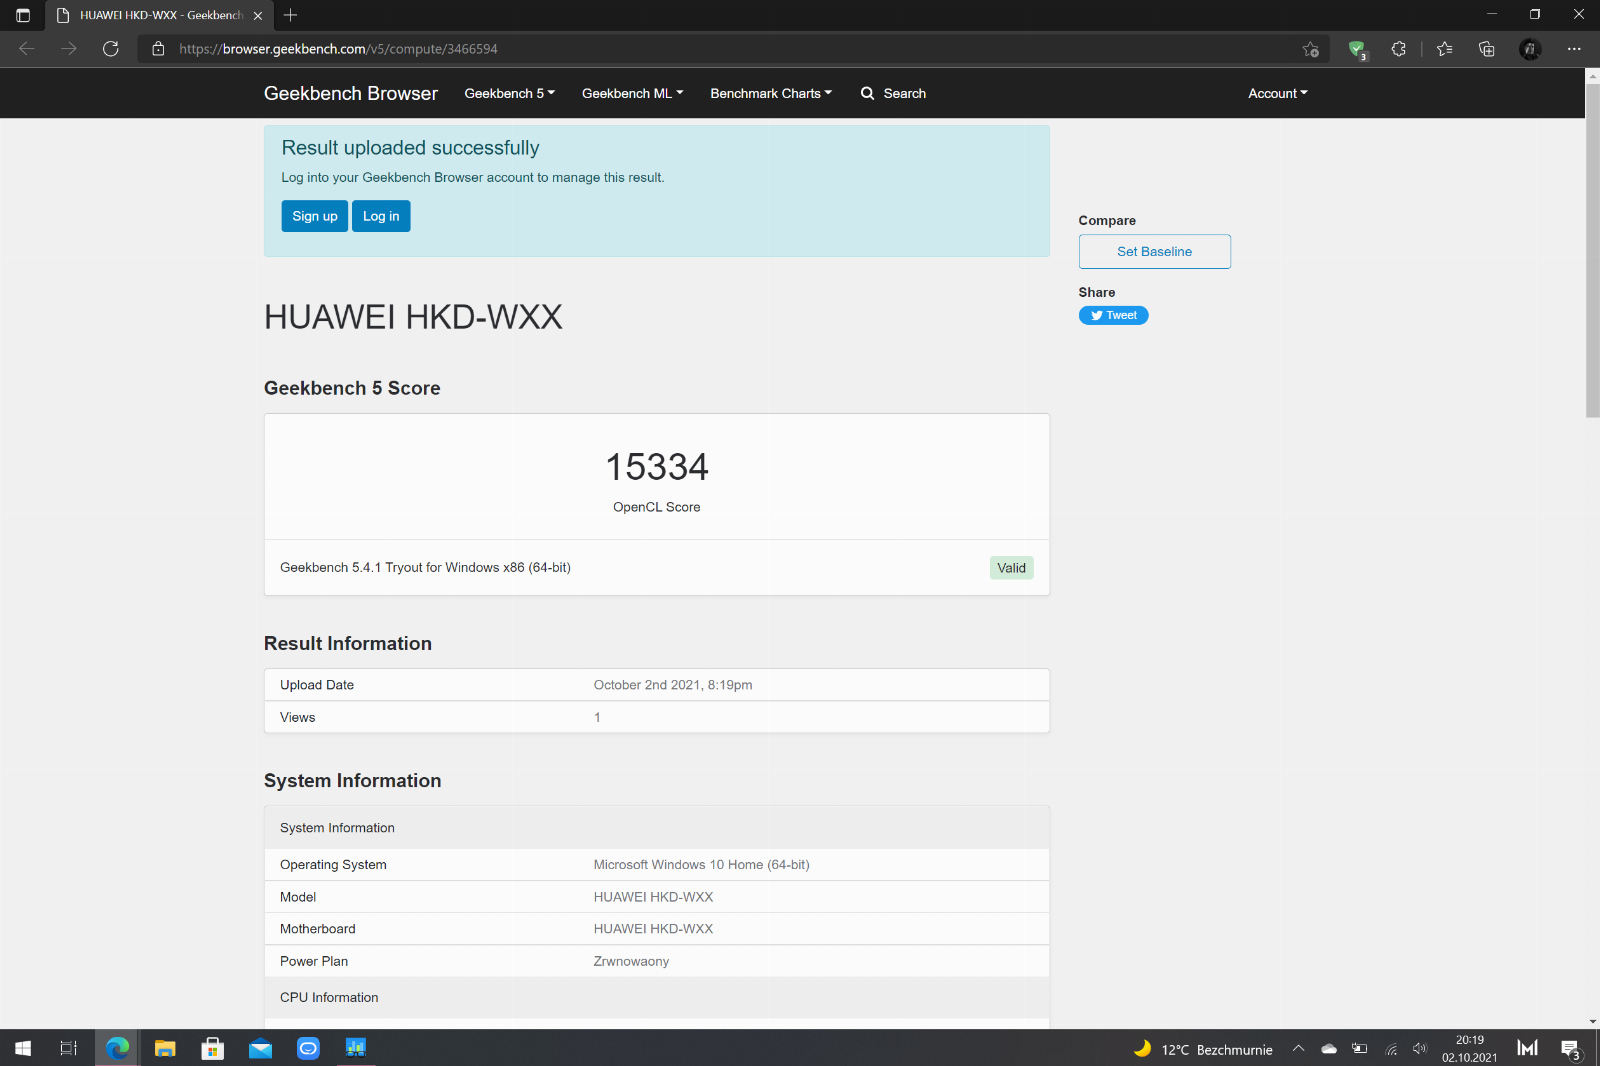Expand the Geekbench 5 dropdown

pyautogui.click(x=509, y=93)
